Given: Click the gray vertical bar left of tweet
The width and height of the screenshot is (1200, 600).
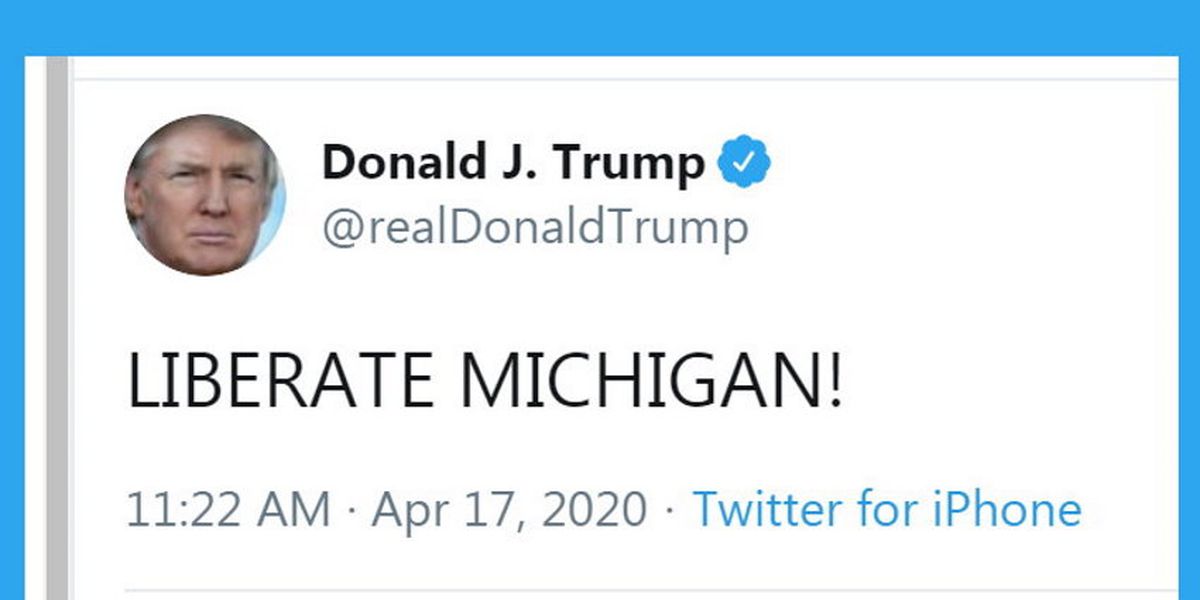Looking at the screenshot, I should [58, 330].
